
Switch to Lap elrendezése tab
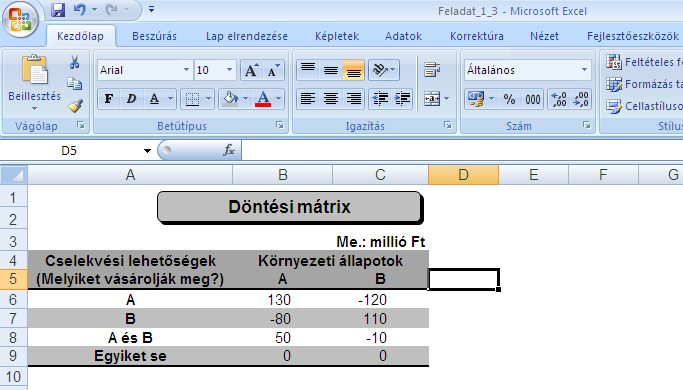[247, 36]
